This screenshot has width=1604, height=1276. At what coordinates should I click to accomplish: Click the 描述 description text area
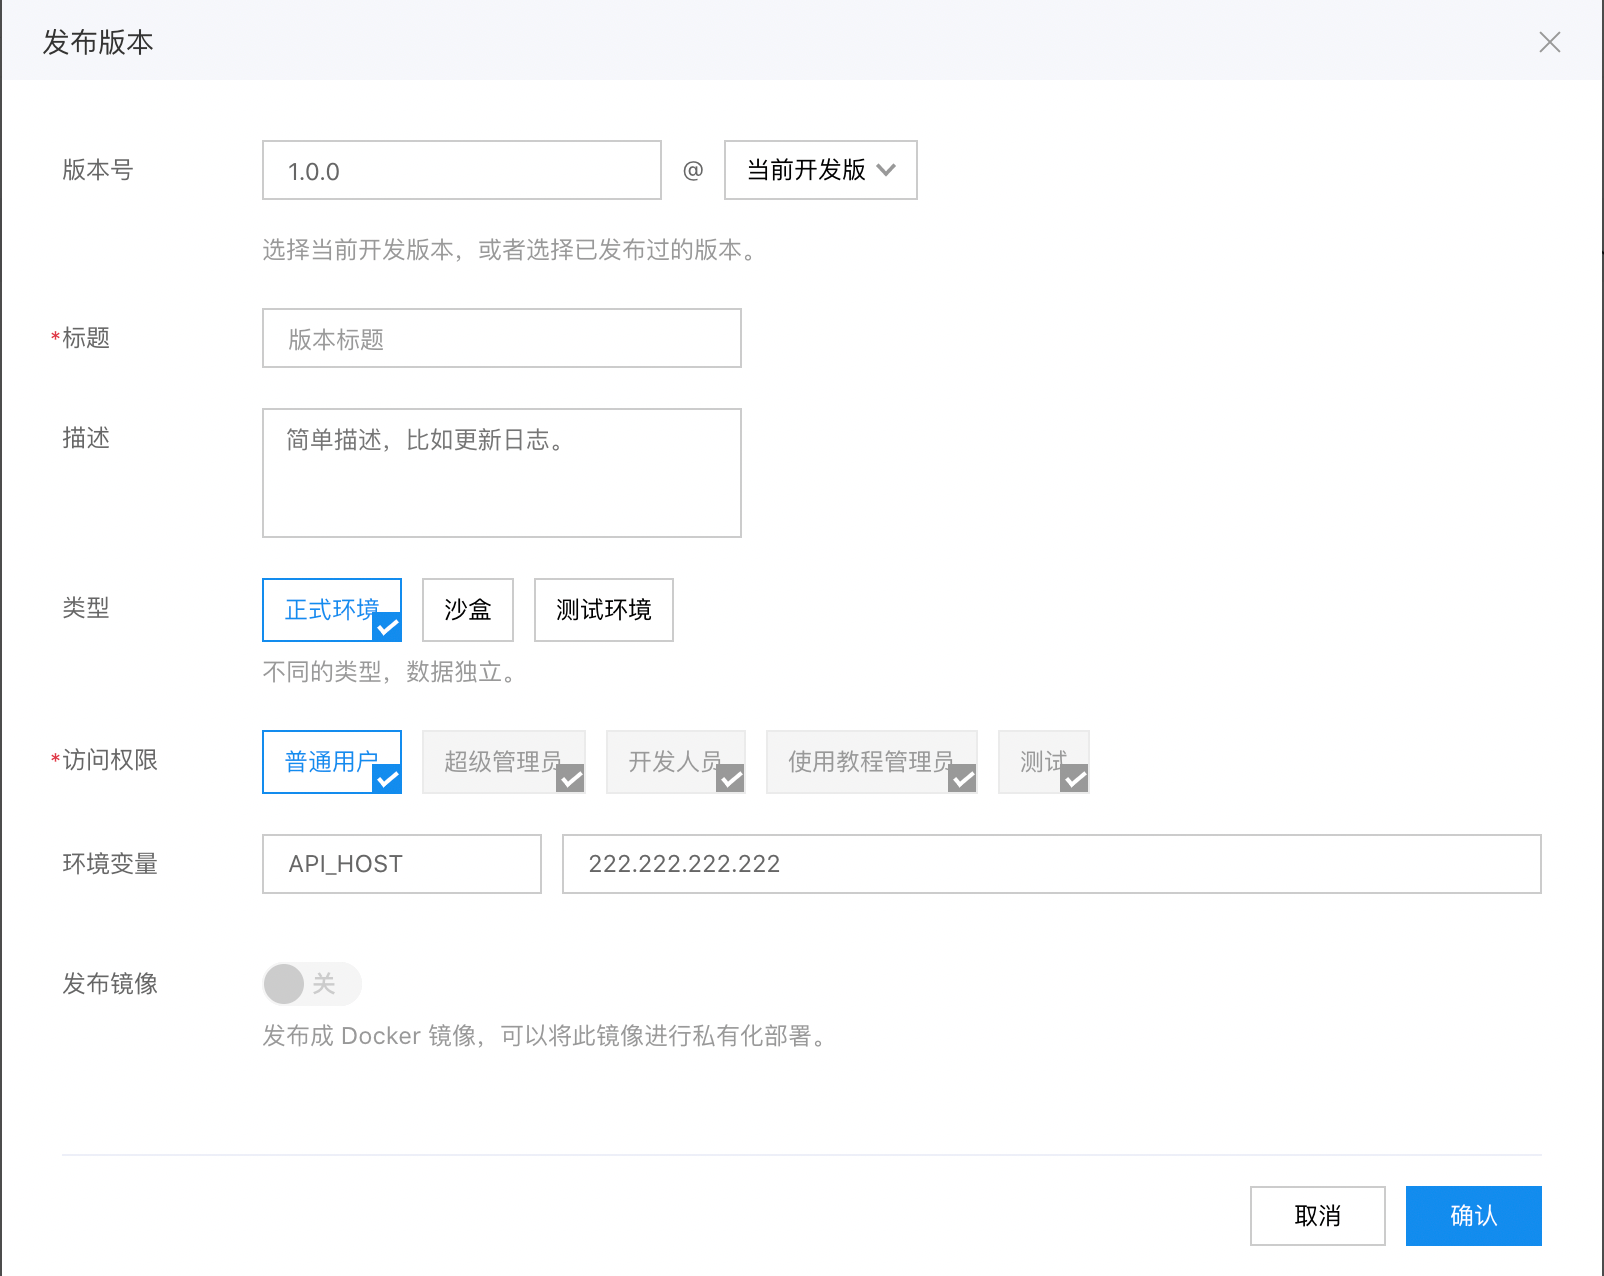pyautogui.click(x=501, y=472)
